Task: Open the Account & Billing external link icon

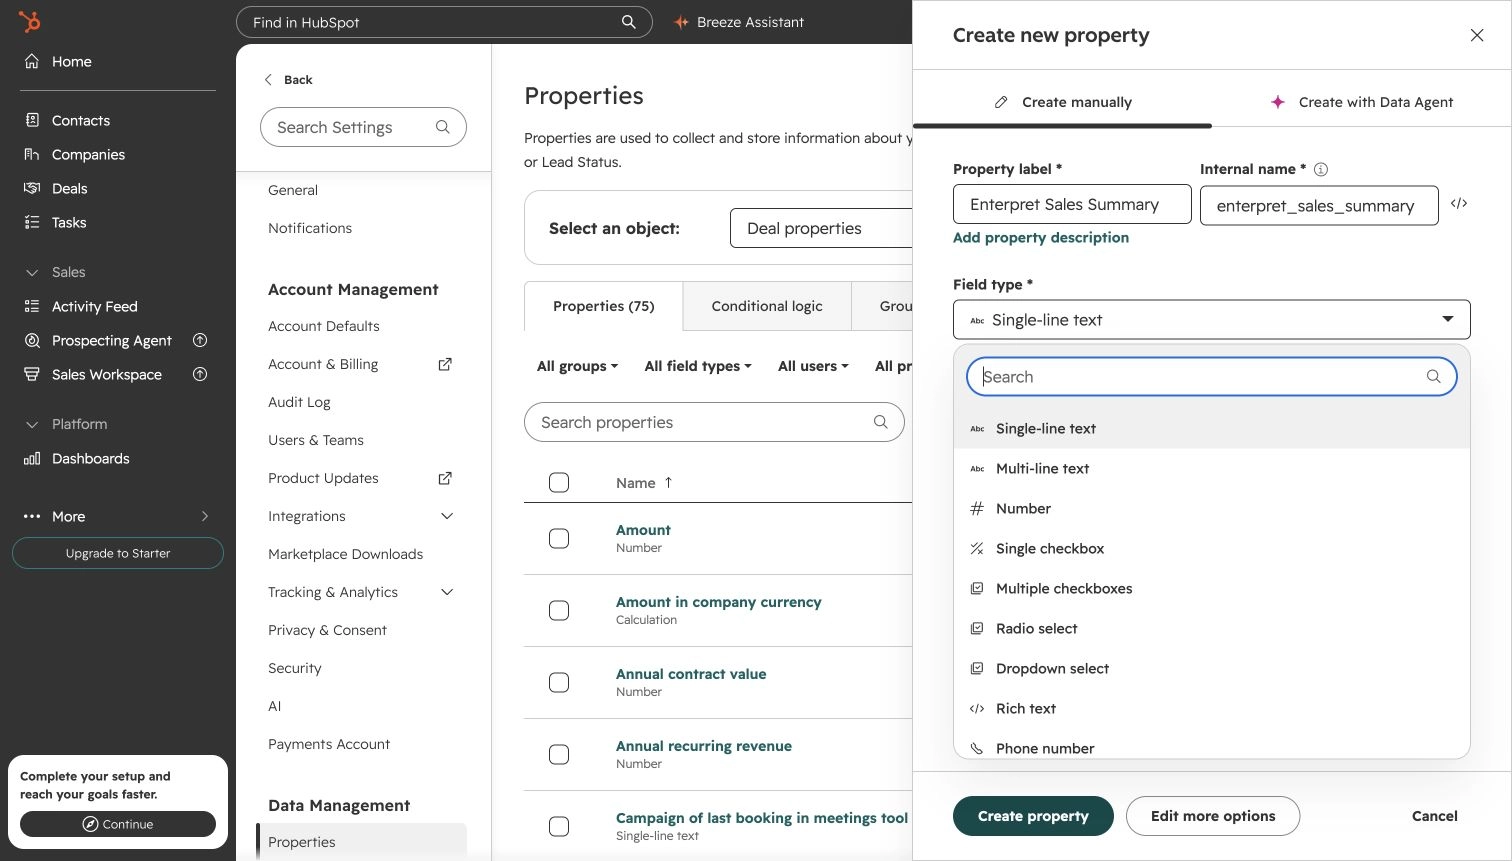Action: coord(446,364)
